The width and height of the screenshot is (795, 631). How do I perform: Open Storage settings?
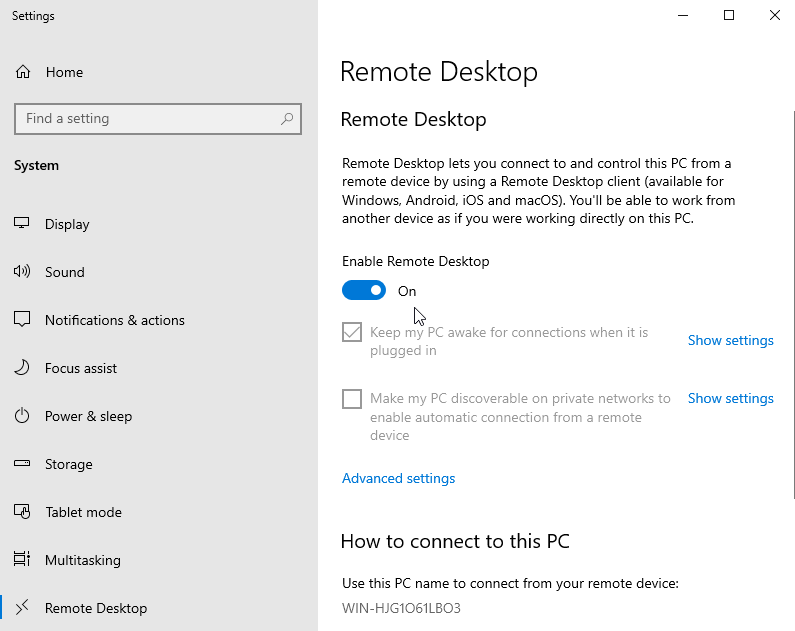pyautogui.click(x=159, y=464)
